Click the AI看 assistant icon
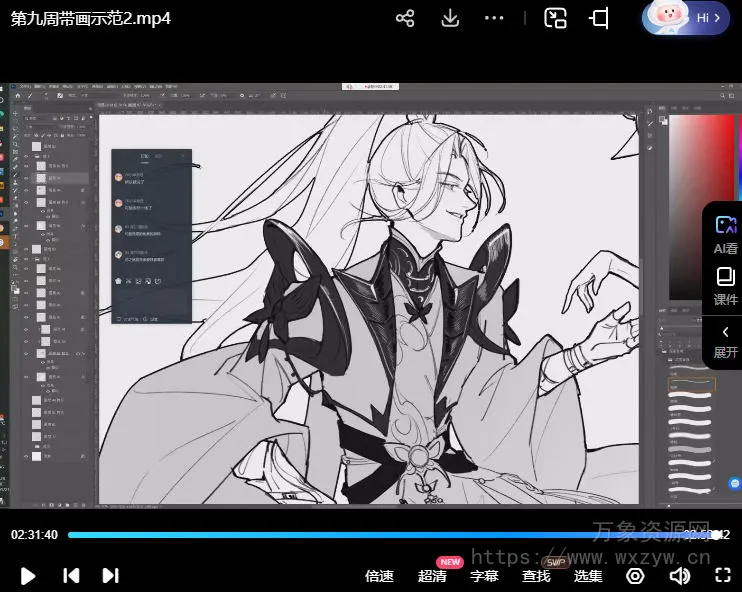The width and height of the screenshot is (742, 592). point(725,234)
